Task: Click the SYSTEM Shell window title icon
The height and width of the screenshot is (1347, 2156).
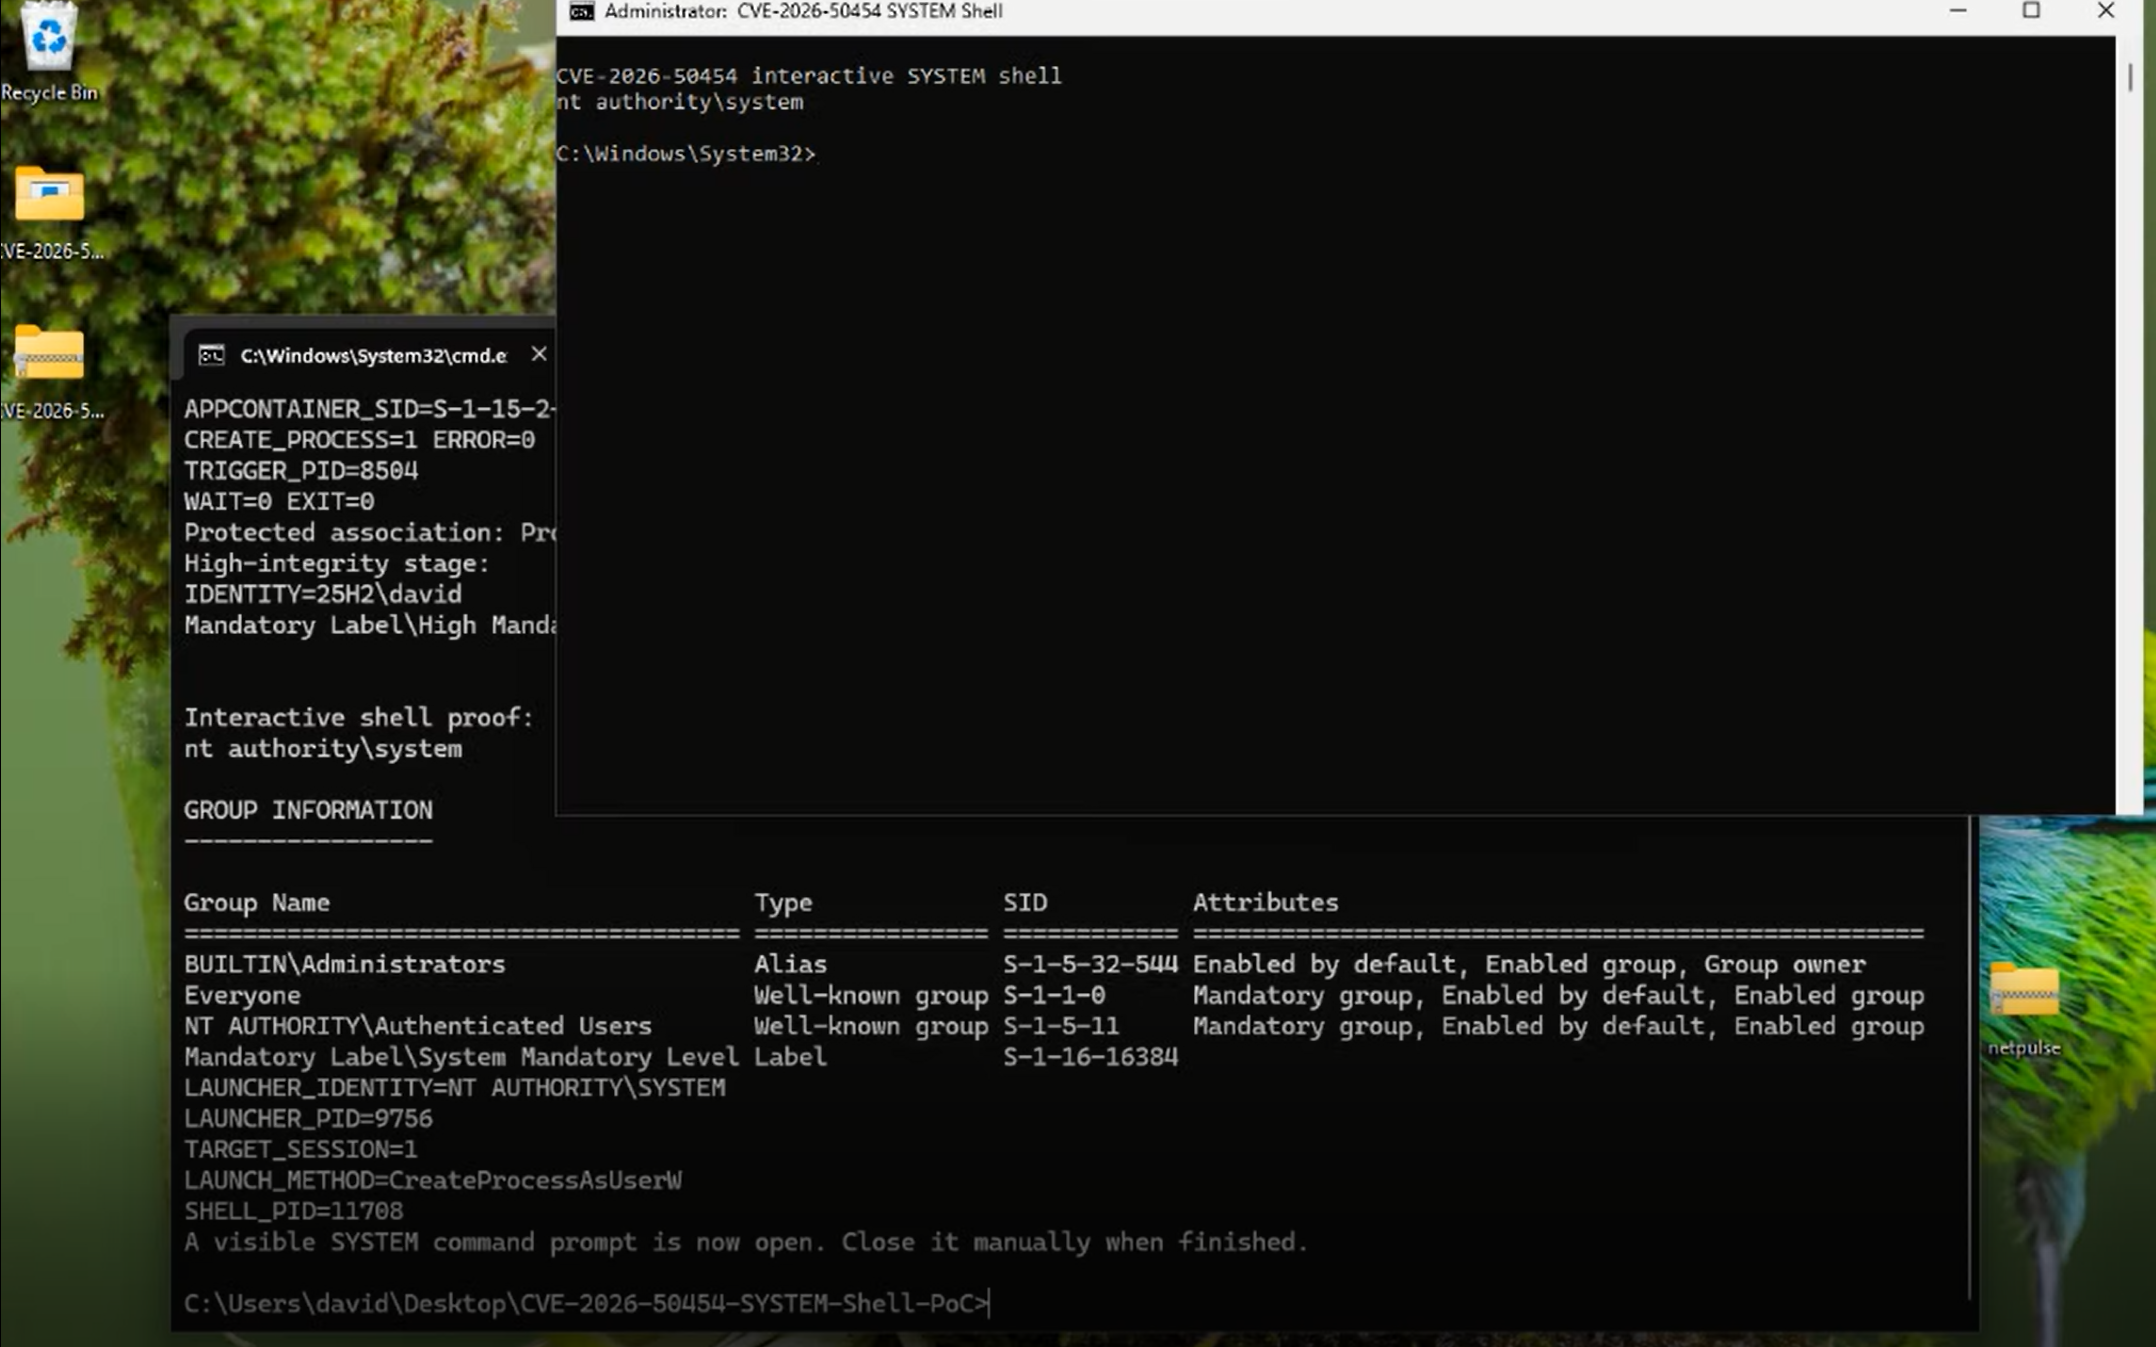Action: pos(581,11)
